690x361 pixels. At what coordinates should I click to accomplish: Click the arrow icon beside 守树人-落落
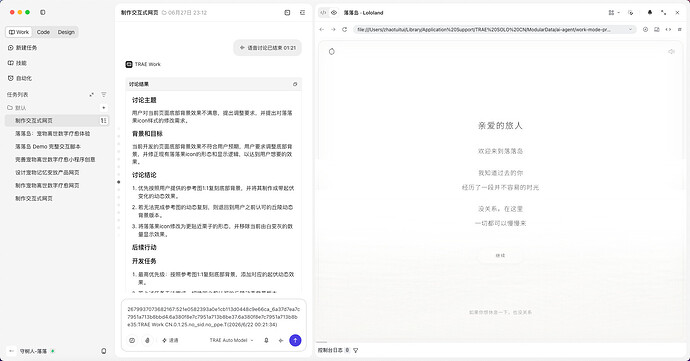click(x=11, y=351)
